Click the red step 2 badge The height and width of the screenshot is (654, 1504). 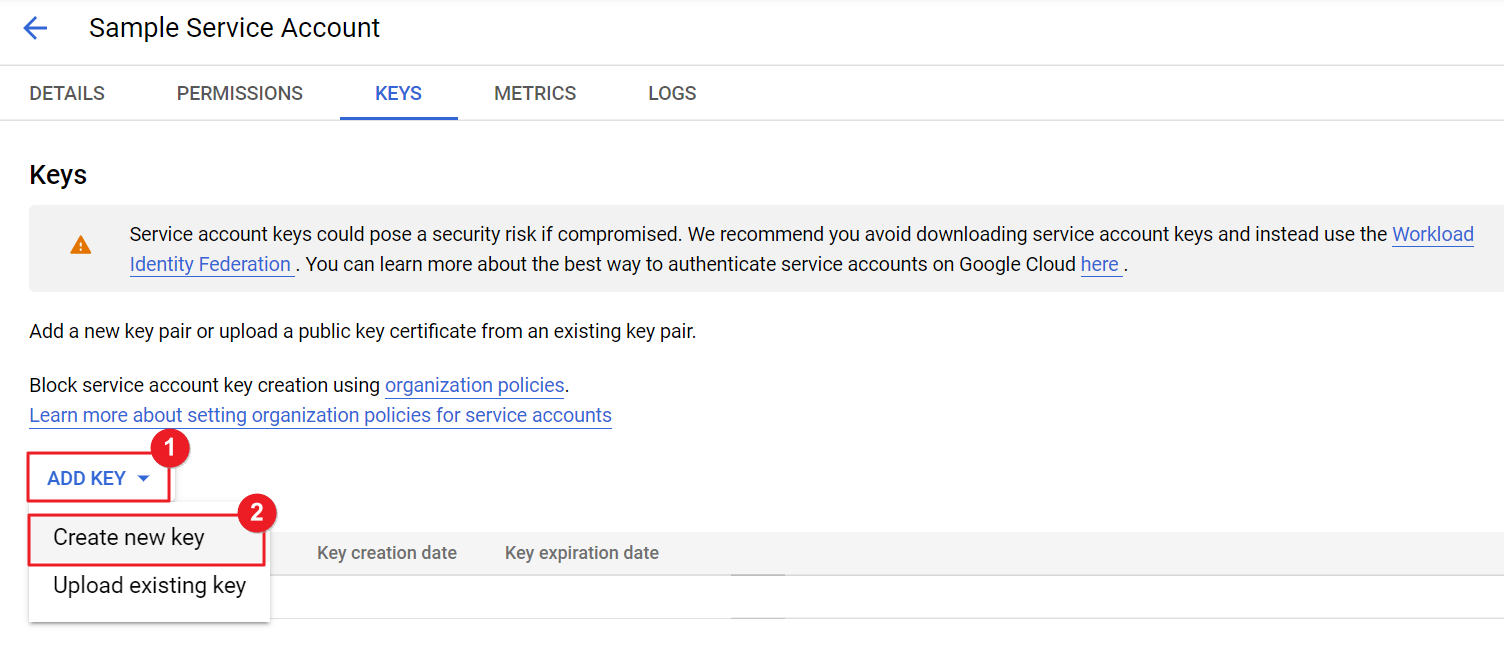tap(257, 513)
